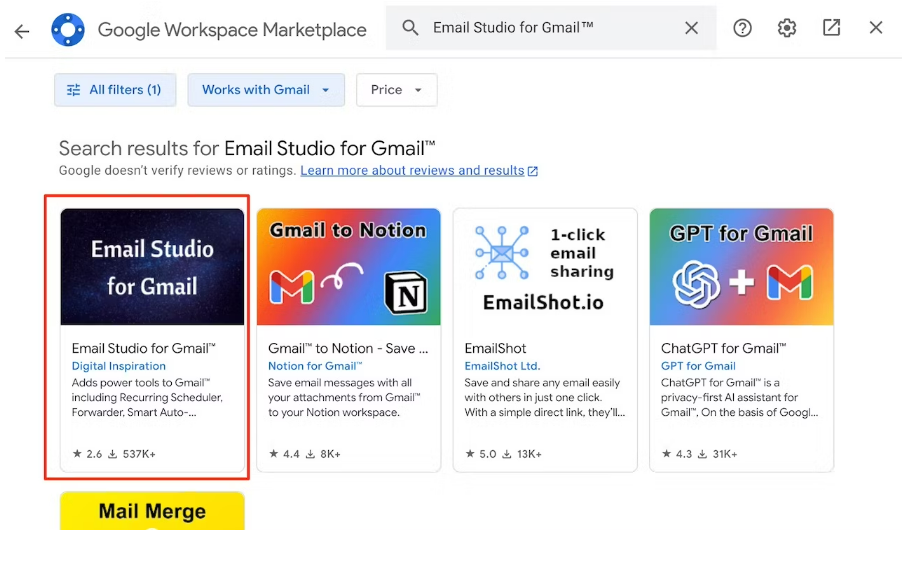Click the 13K+ download count
This screenshot has height=562, width=907.
[522, 454]
